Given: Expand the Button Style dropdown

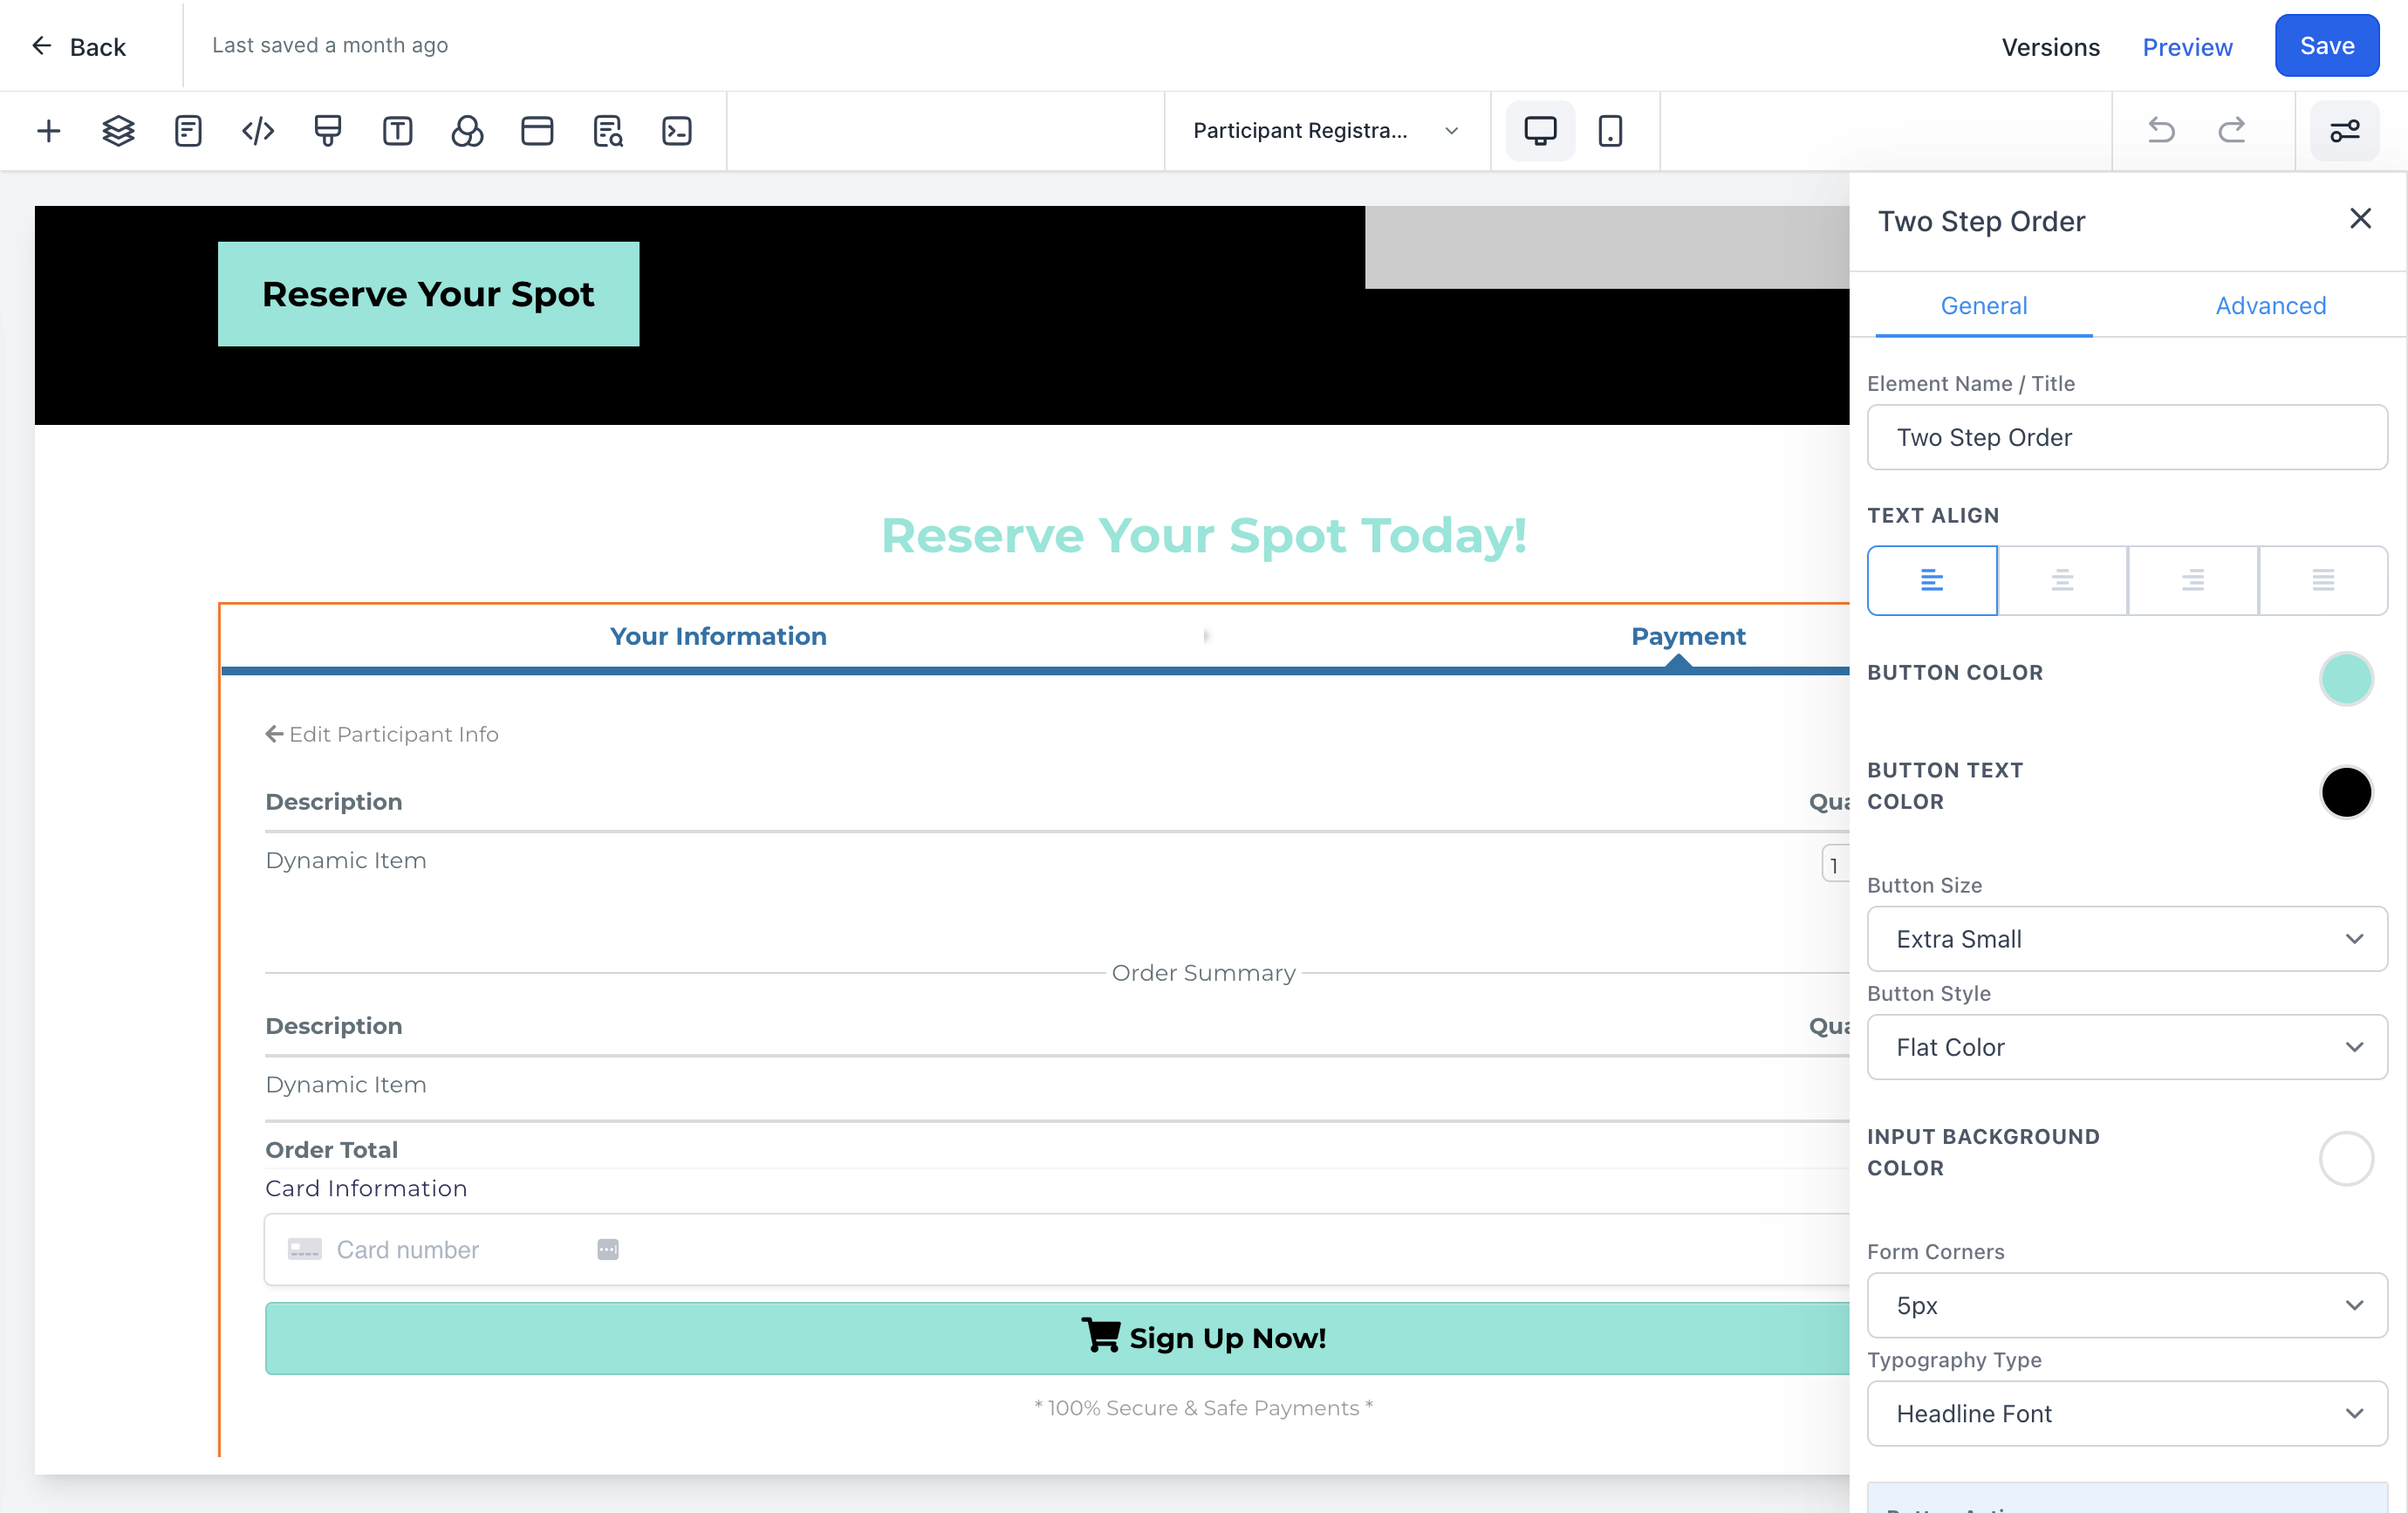Looking at the screenshot, I should coord(2127,1047).
